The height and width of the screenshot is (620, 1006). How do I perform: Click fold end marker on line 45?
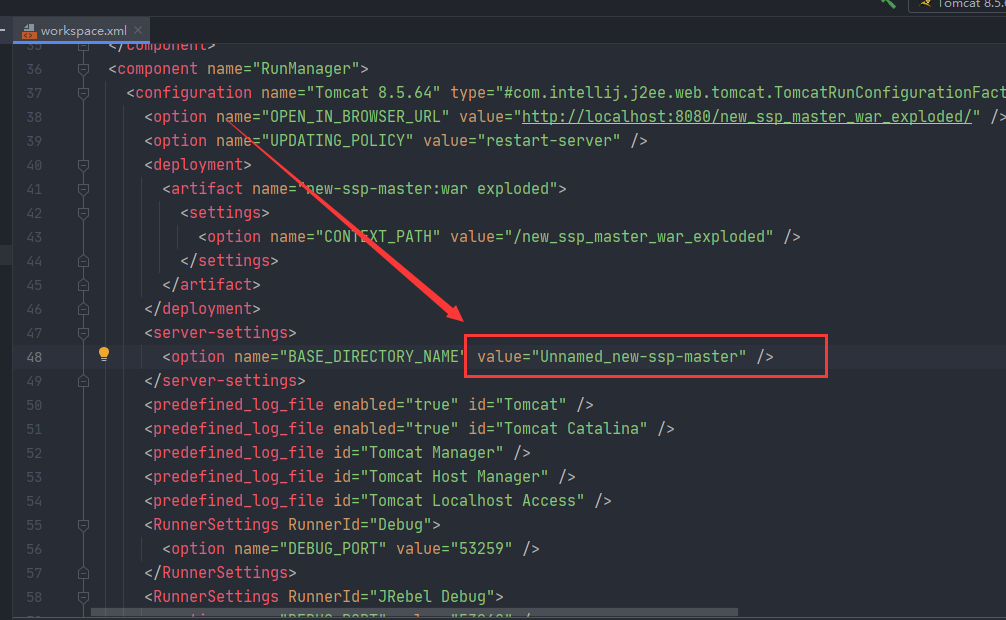pos(83,285)
